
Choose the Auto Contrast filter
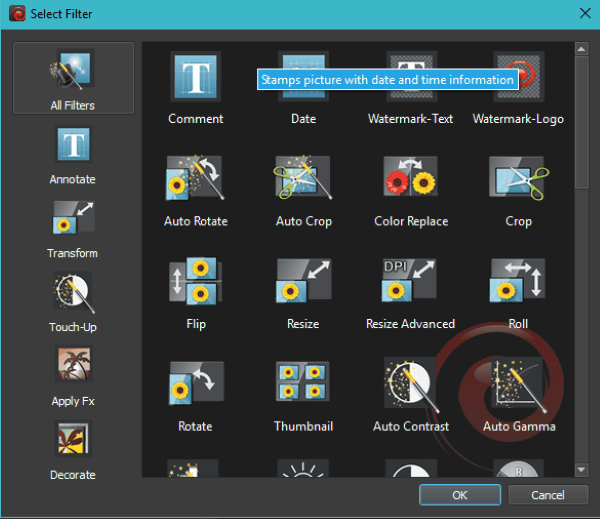(410, 385)
